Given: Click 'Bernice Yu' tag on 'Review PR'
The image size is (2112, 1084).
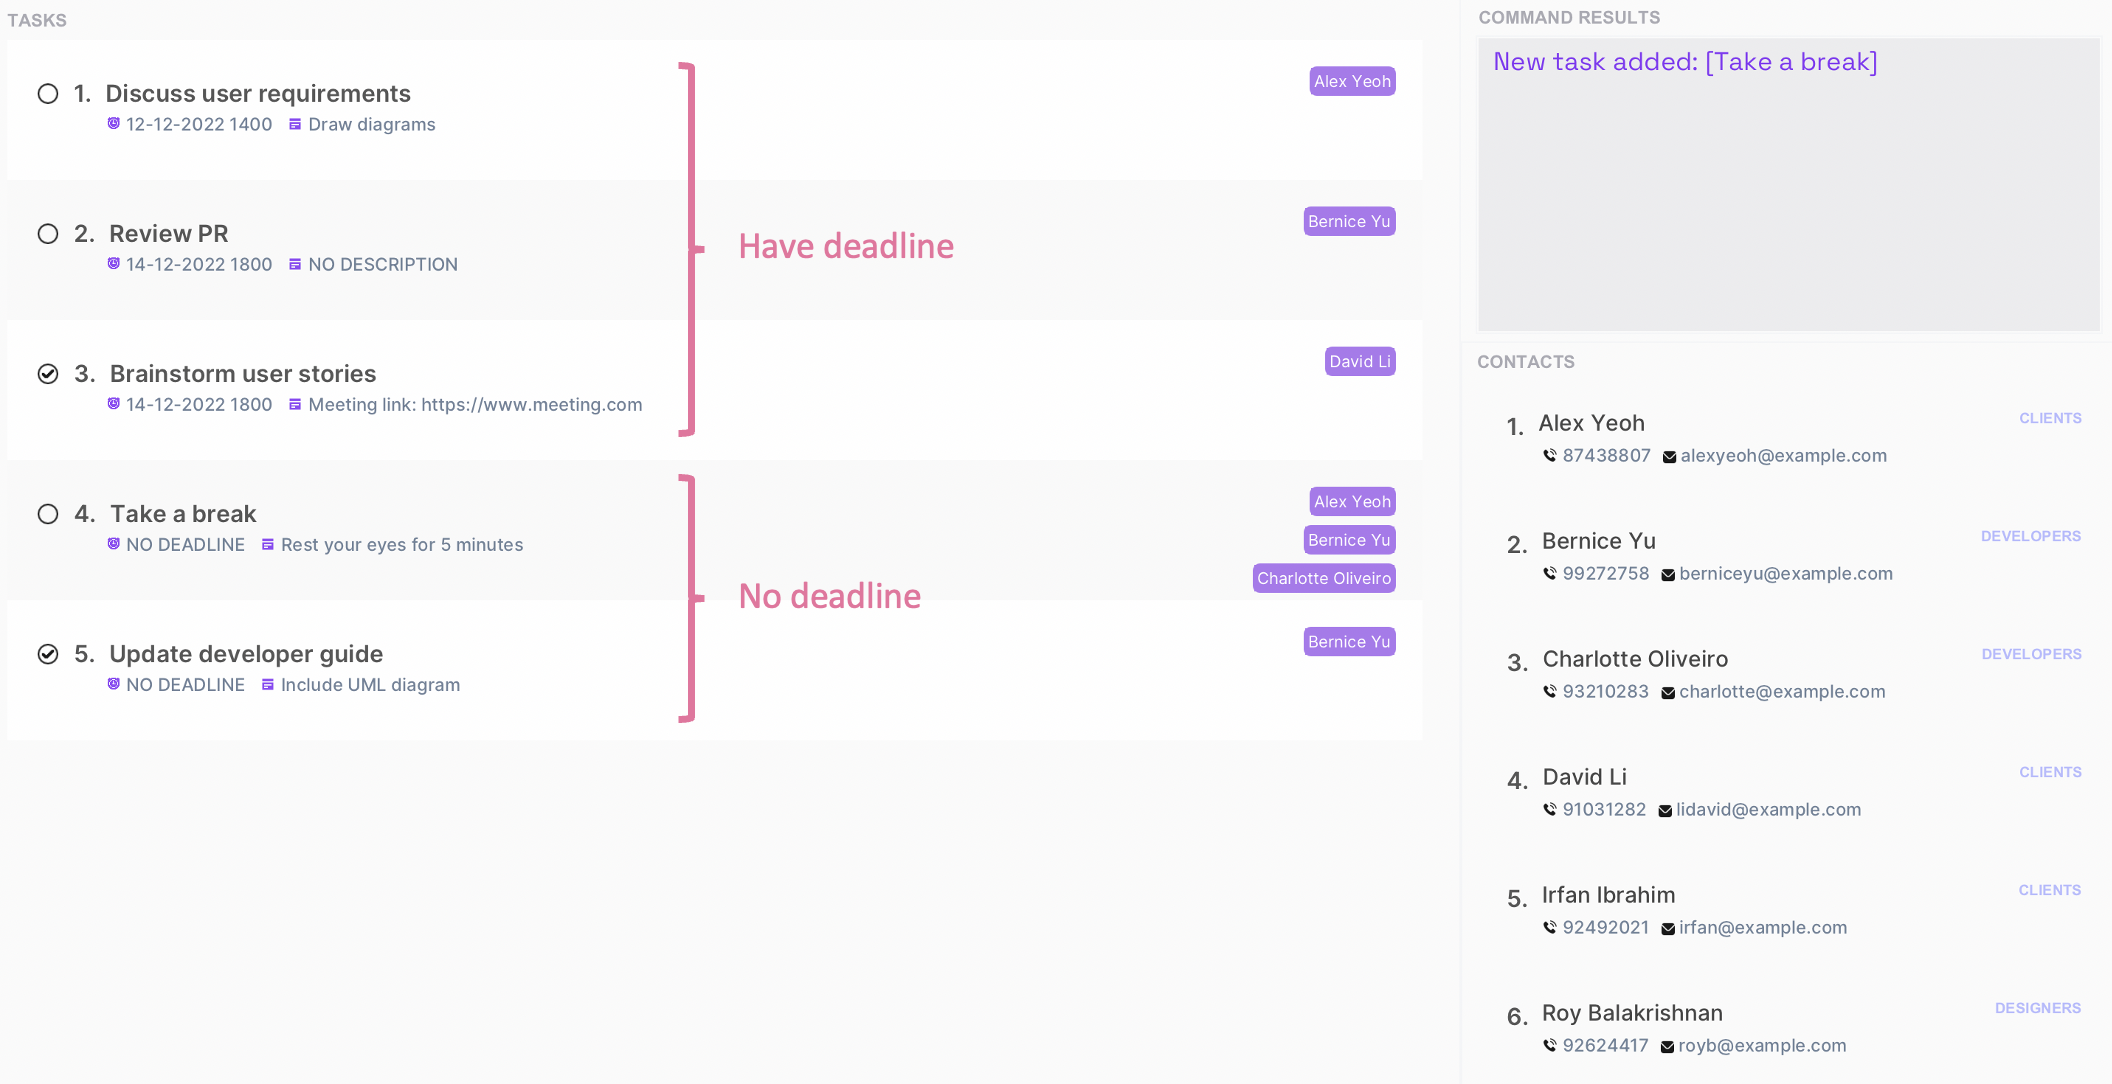Looking at the screenshot, I should click(1349, 222).
